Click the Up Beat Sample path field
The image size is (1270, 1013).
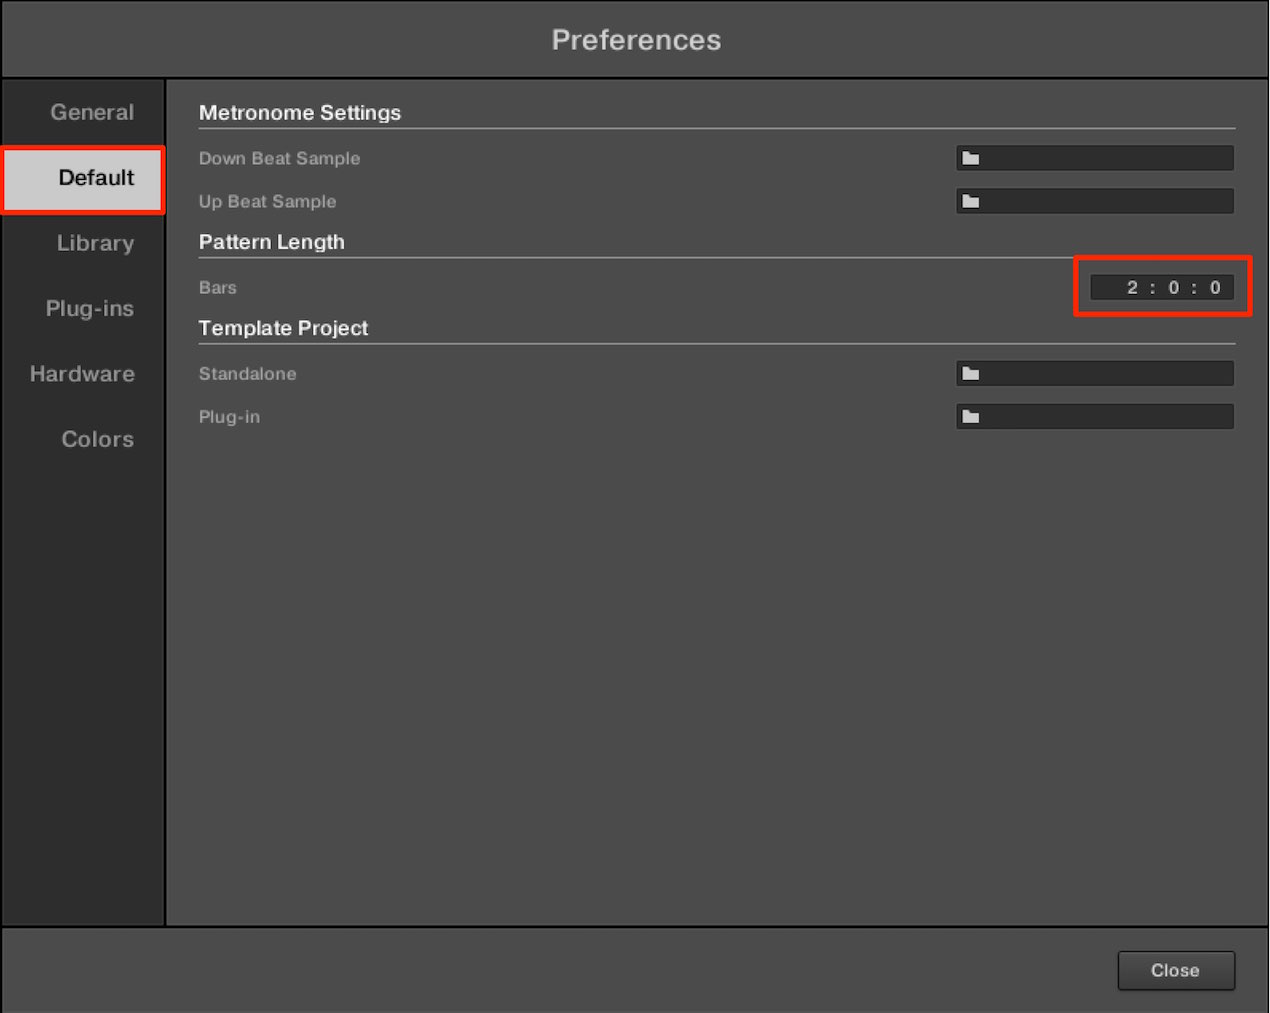(x=1095, y=201)
